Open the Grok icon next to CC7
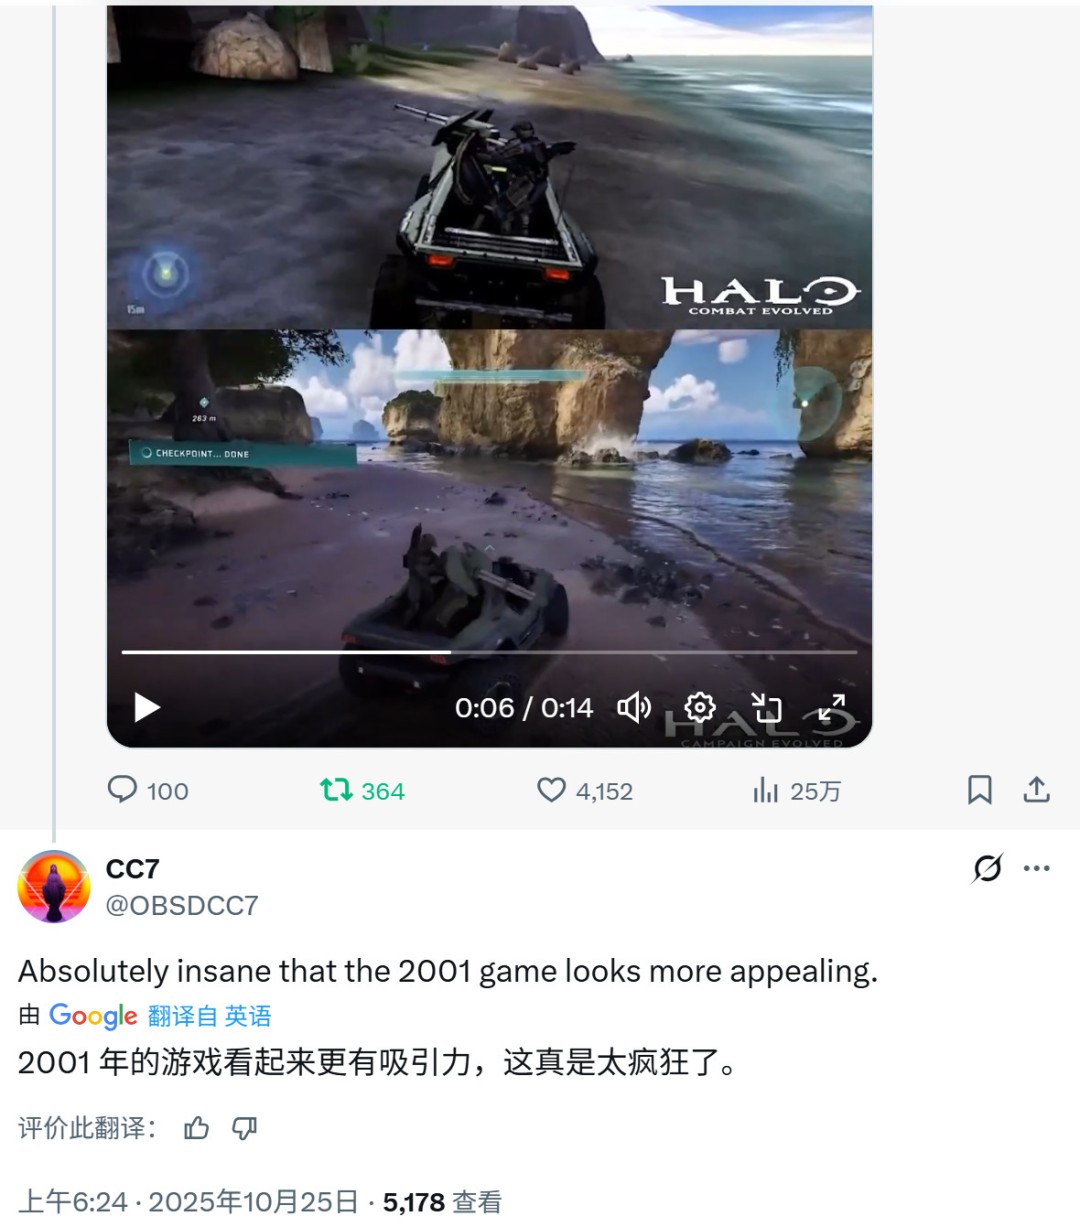1080x1227 pixels. tap(987, 868)
